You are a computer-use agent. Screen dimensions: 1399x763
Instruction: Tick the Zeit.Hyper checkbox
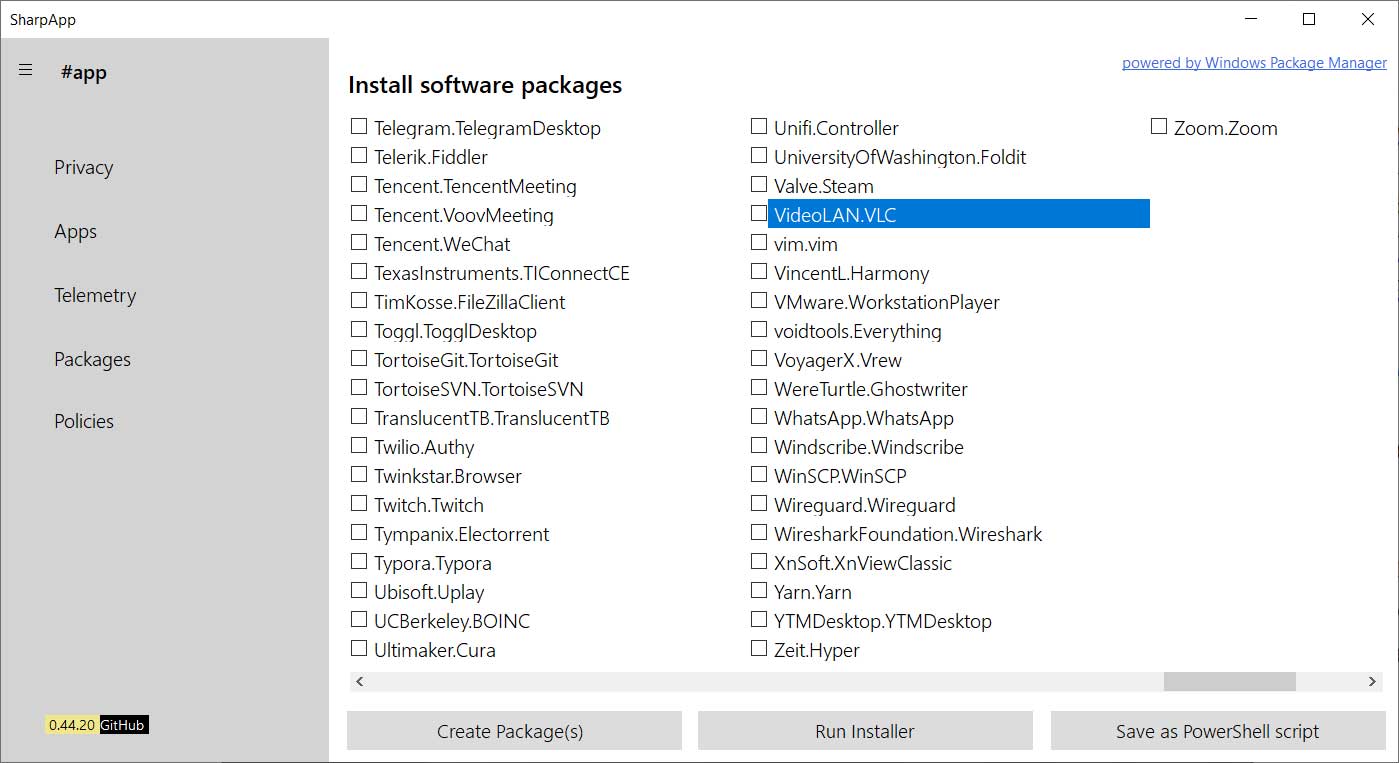tap(759, 648)
